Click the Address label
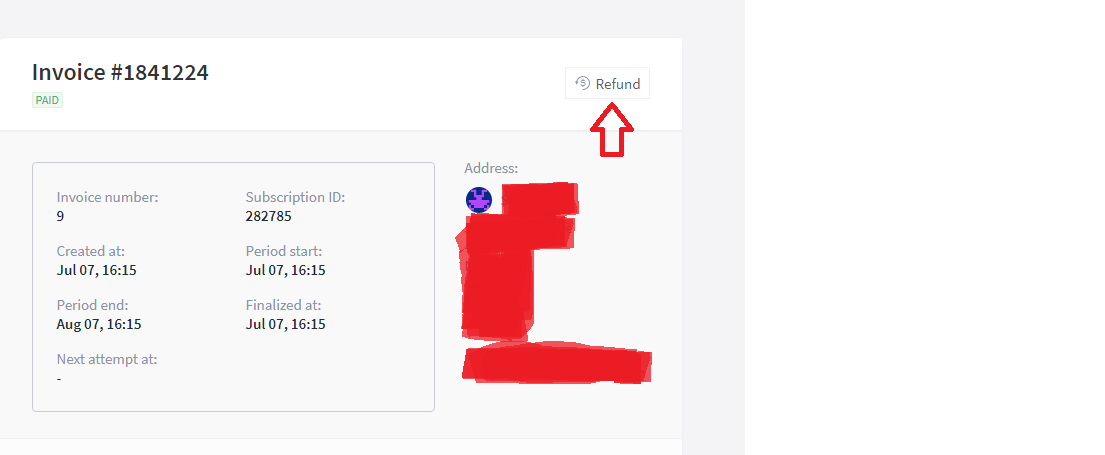 tap(491, 168)
